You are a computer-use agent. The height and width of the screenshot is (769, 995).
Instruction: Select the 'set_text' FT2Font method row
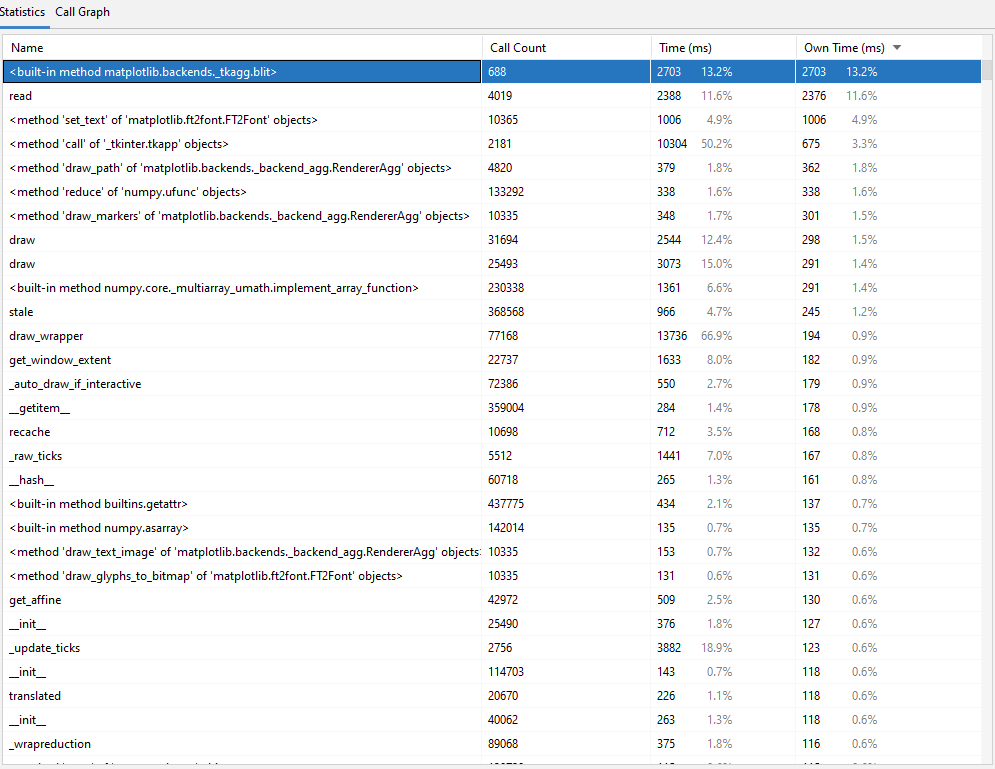point(492,120)
